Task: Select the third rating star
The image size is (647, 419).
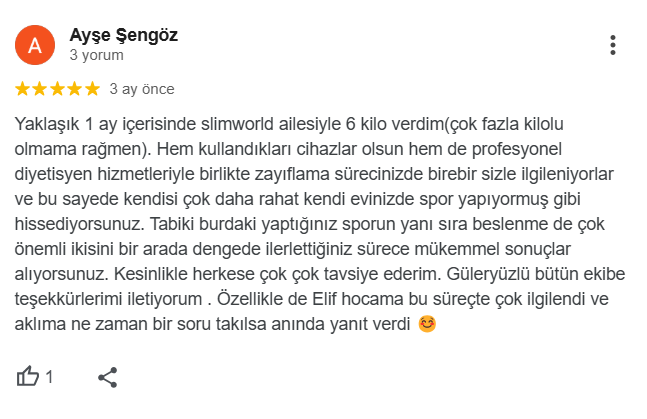Action: pyautogui.click(x=59, y=89)
